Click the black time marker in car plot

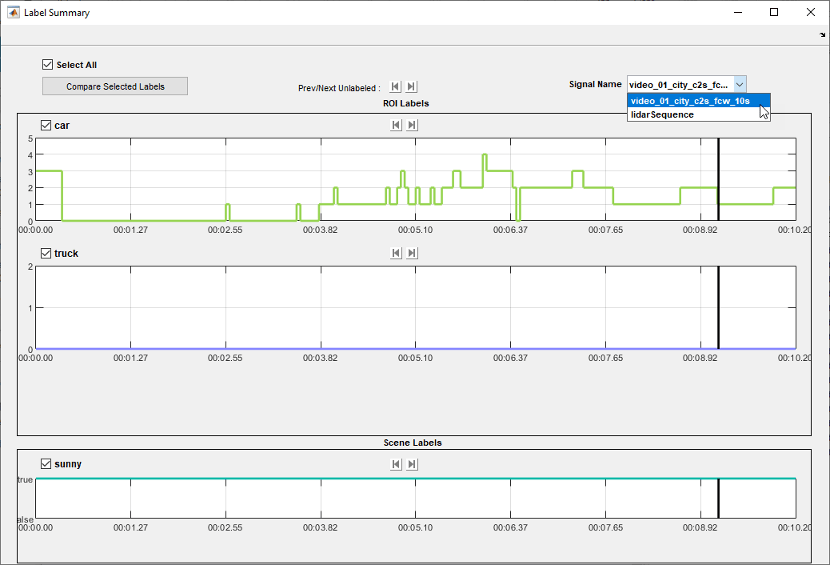(718, 179)
